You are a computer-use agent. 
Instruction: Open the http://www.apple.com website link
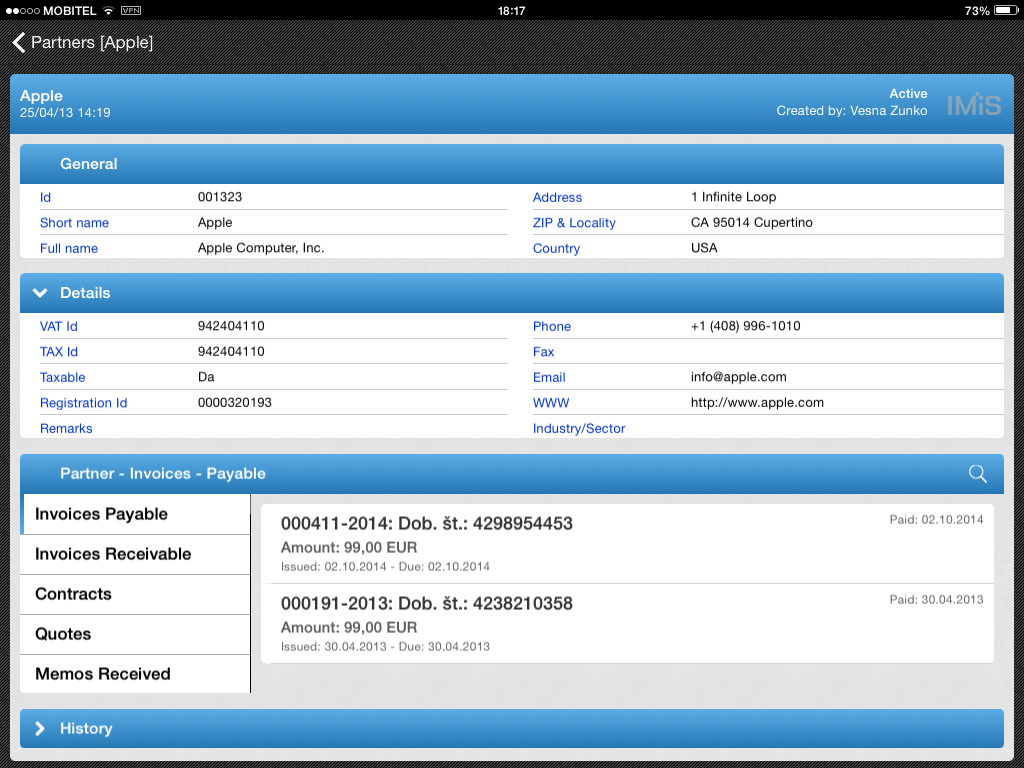pyautogui.click(x=757, y=402)
